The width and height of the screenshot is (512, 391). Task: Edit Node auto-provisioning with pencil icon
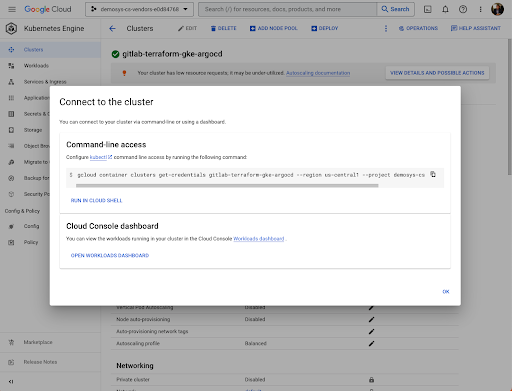pyautogui.click(x=371, y=319)
